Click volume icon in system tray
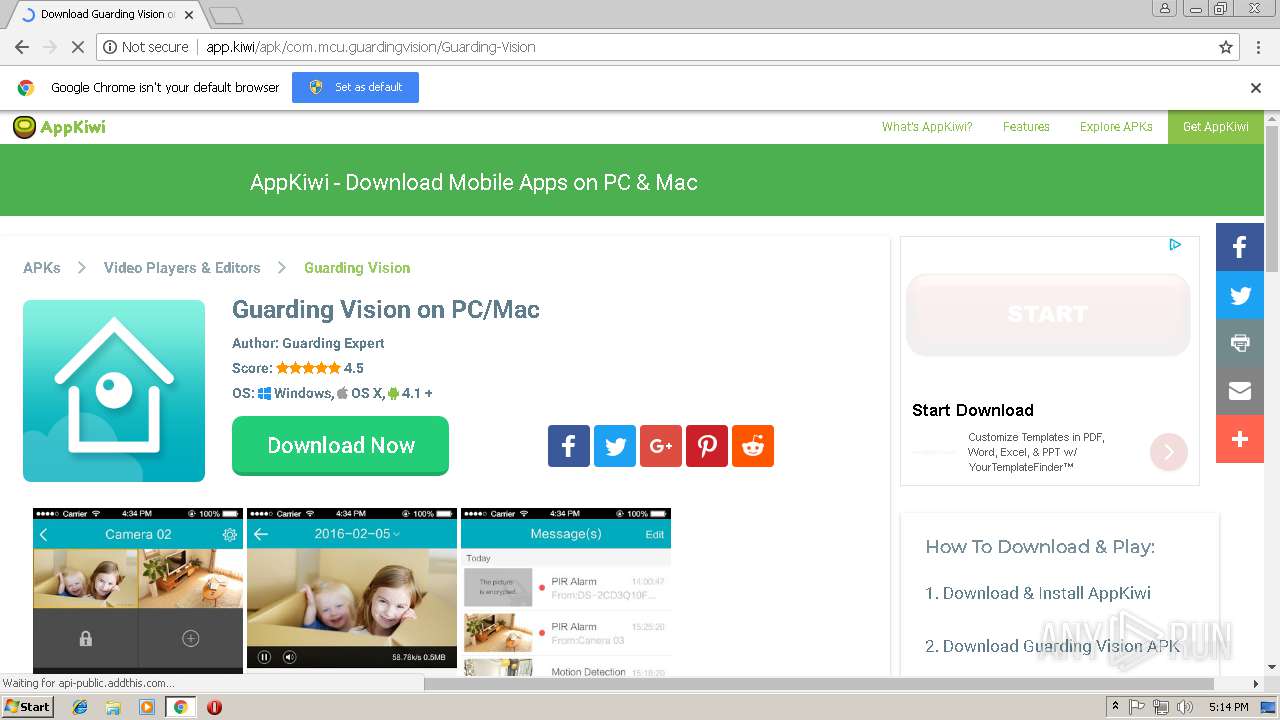The image size is (1280, 720). point(1185,707)
